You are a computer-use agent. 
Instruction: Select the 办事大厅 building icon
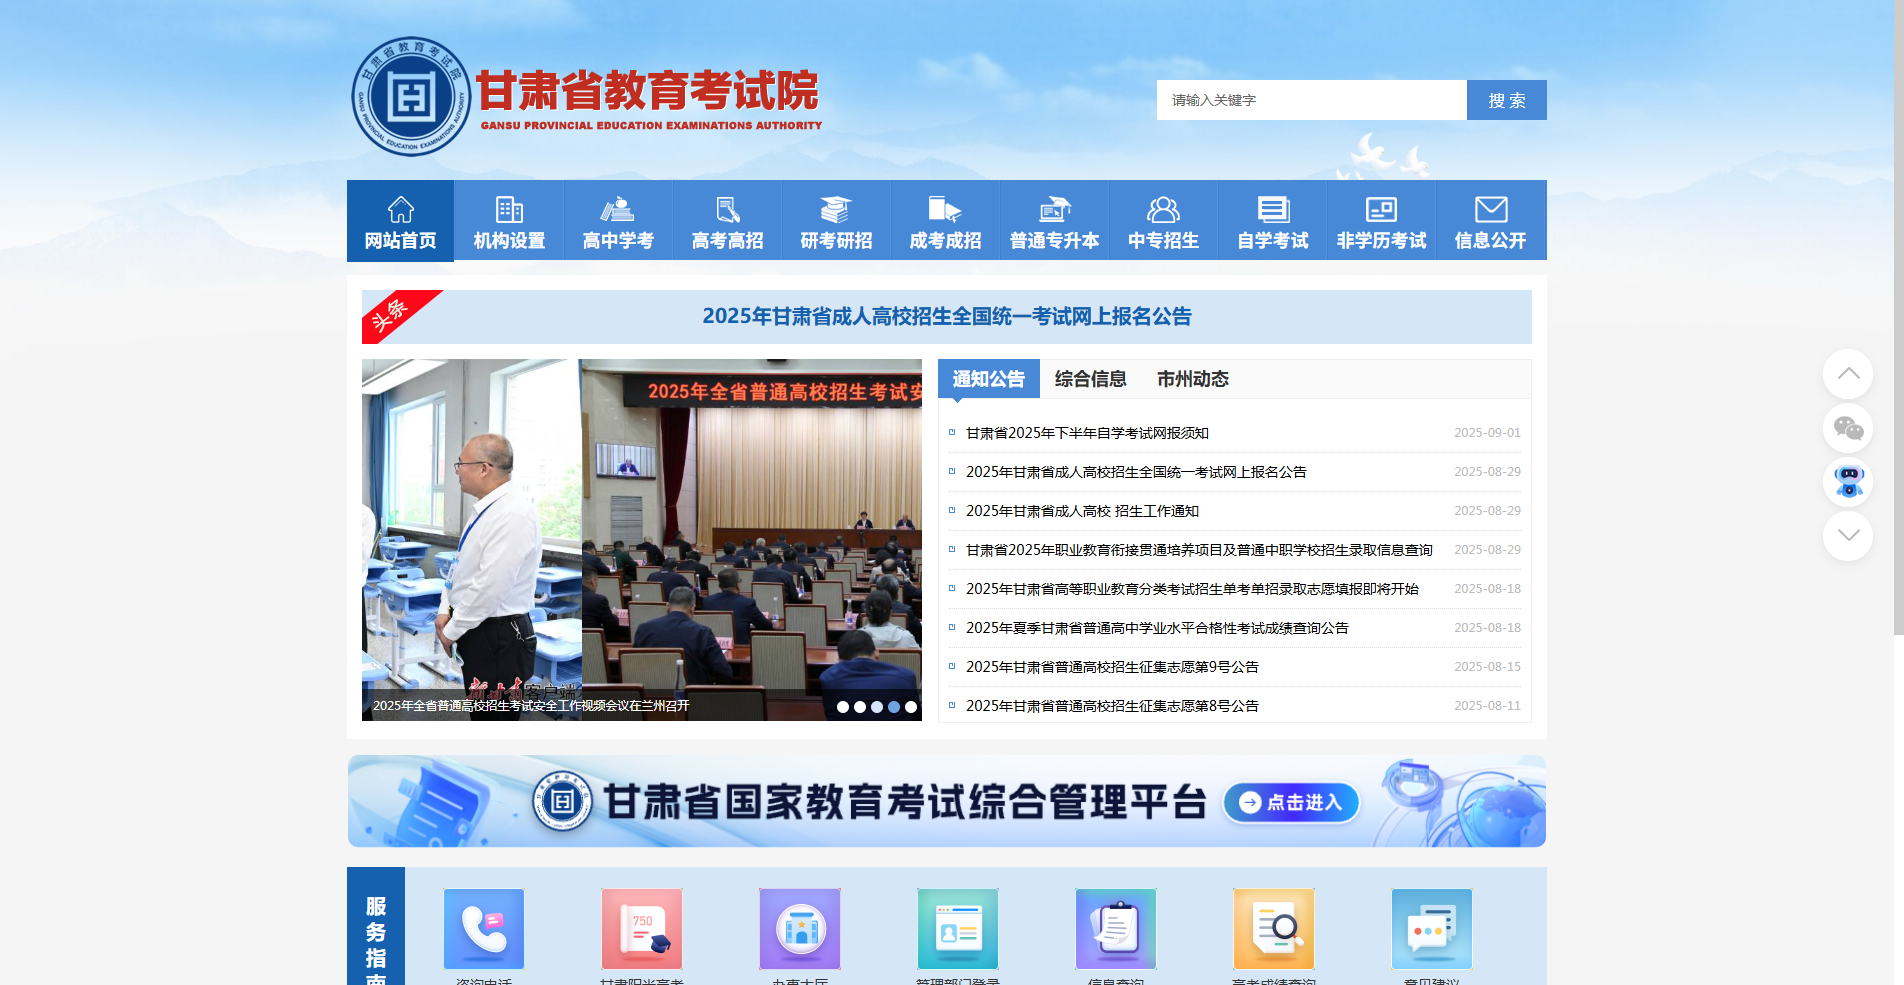click(799, 929)
